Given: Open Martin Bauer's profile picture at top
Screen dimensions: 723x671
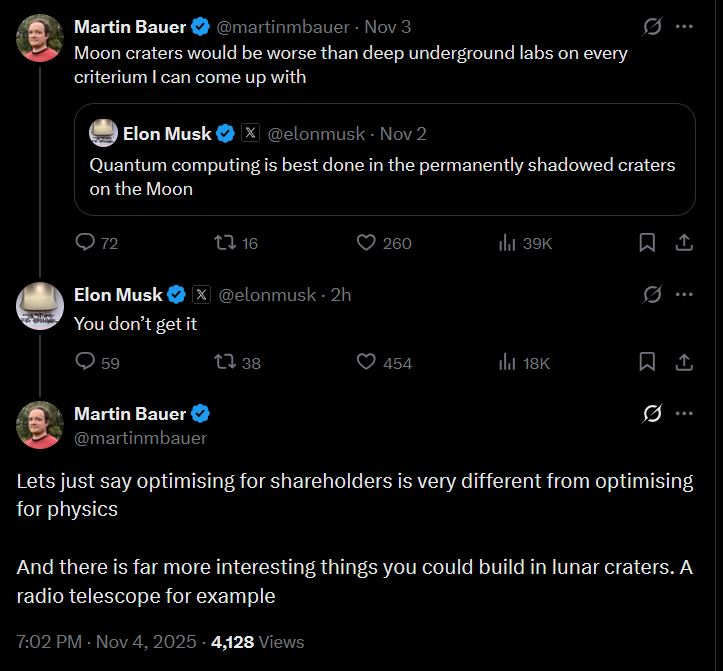Looking at the screenshot, I should (40, 38).
